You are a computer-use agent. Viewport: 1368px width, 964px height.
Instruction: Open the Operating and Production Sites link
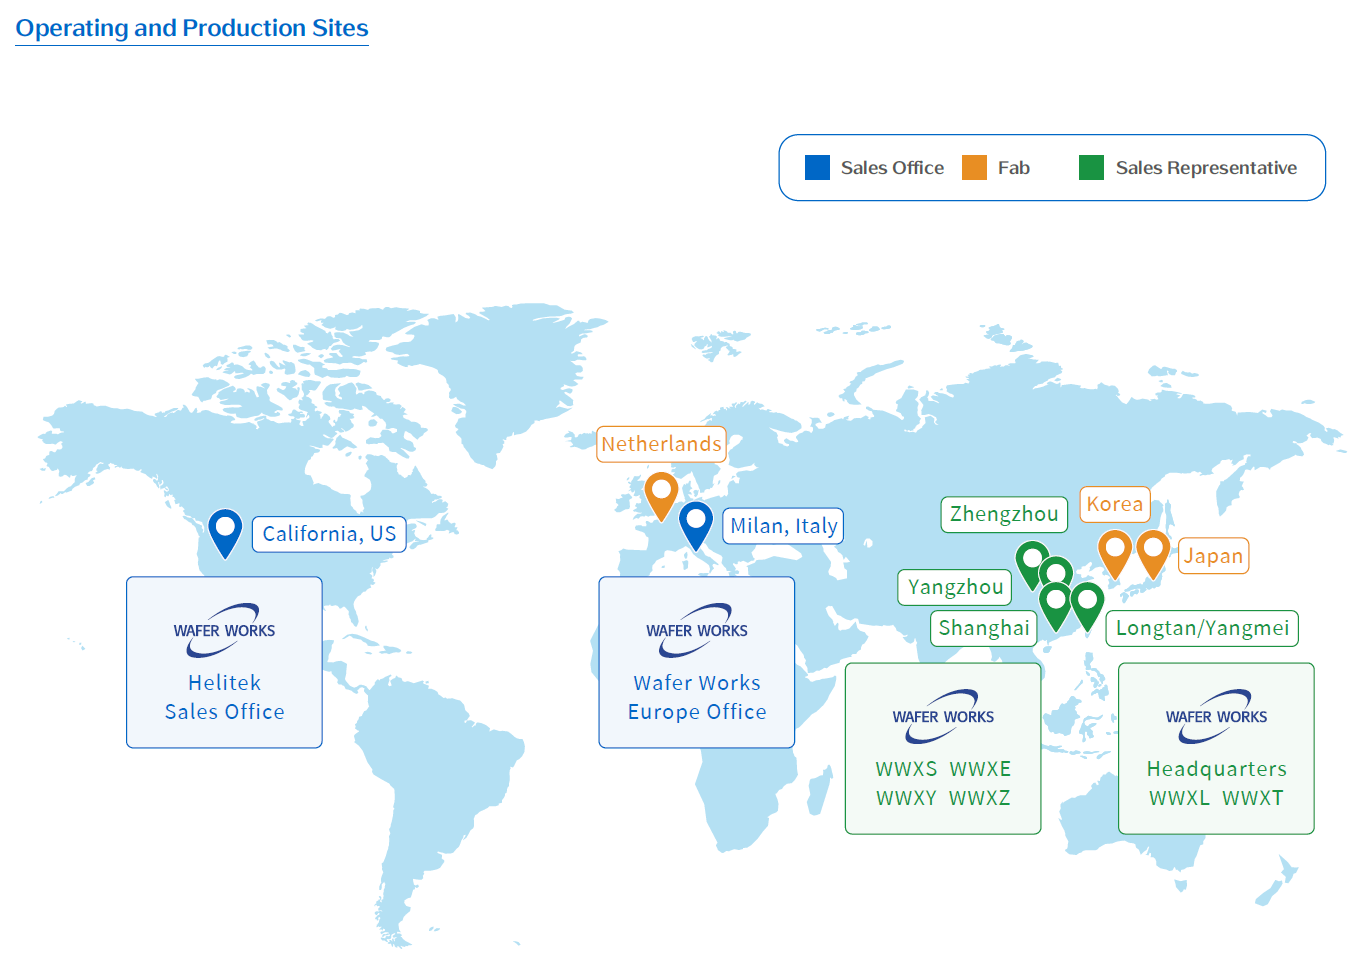(x=191, y=27)
